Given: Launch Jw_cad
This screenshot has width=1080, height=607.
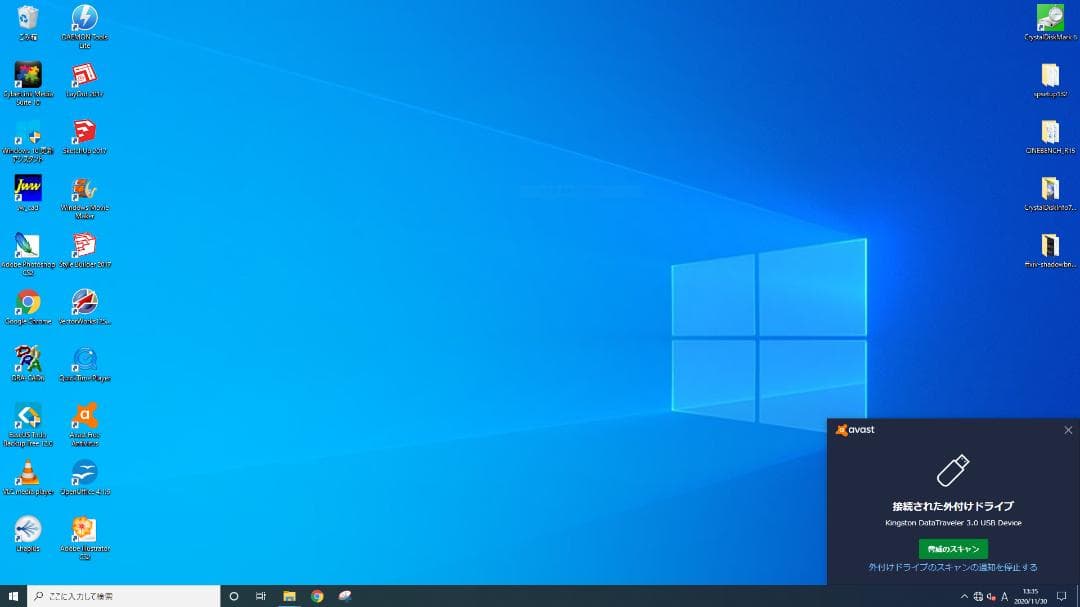Looking at the screenshot, I should pos(26,190).
